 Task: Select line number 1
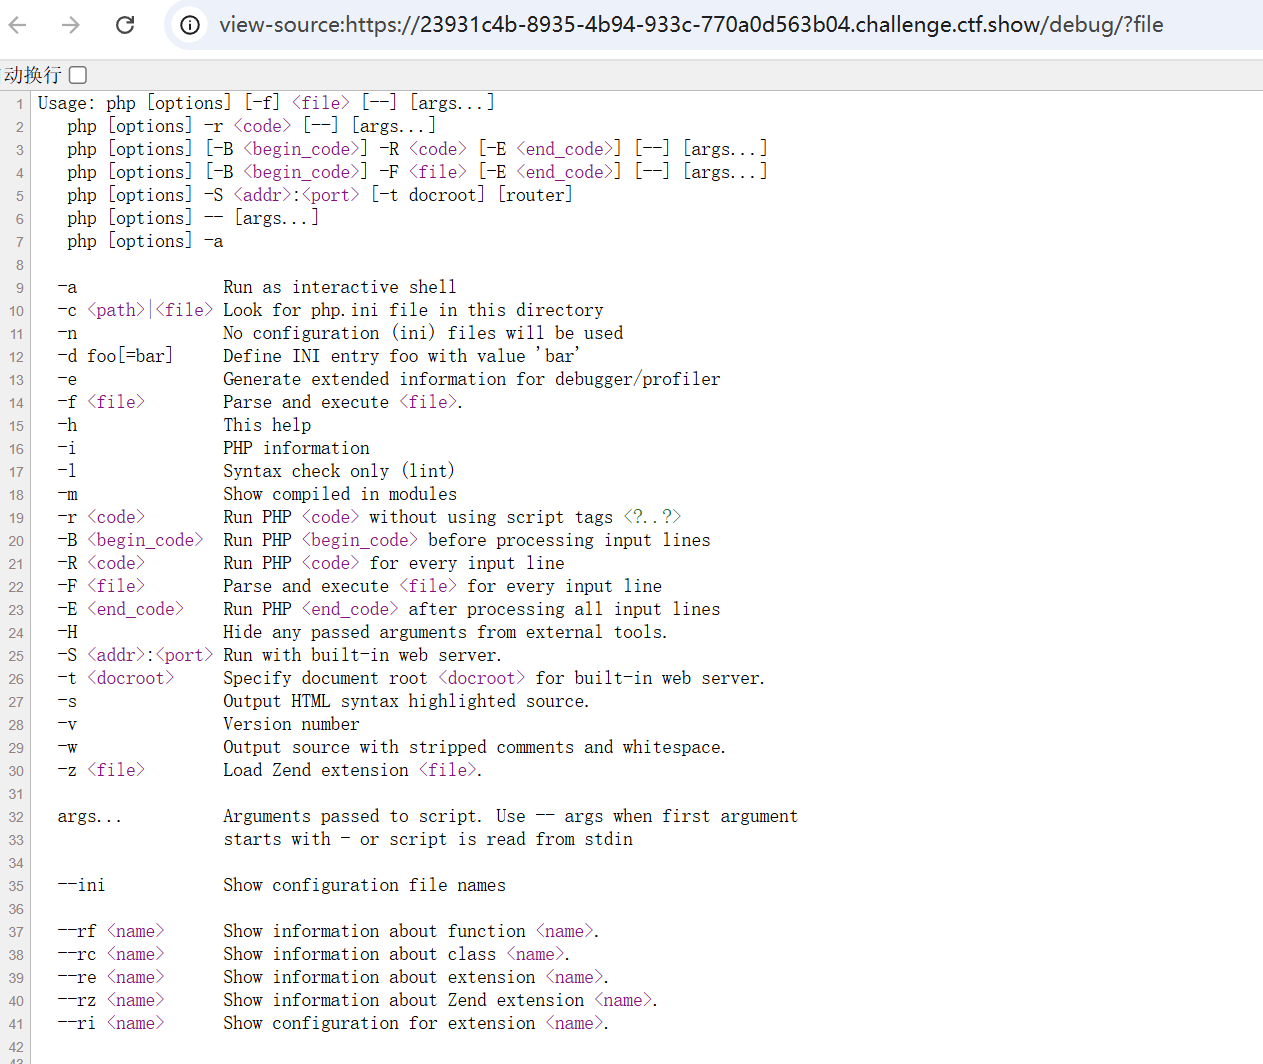tap(19, 104)
